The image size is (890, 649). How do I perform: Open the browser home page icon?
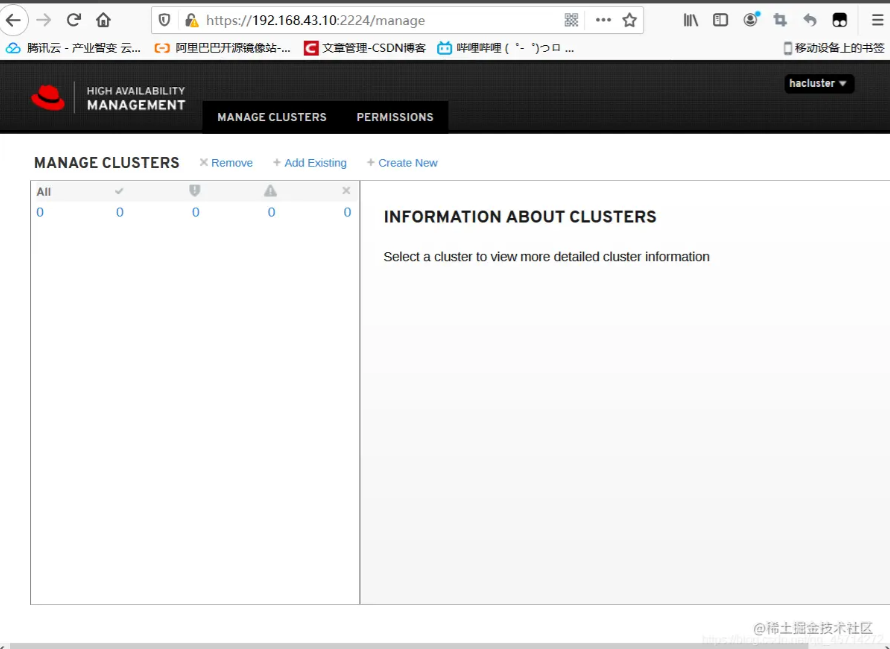103,20
